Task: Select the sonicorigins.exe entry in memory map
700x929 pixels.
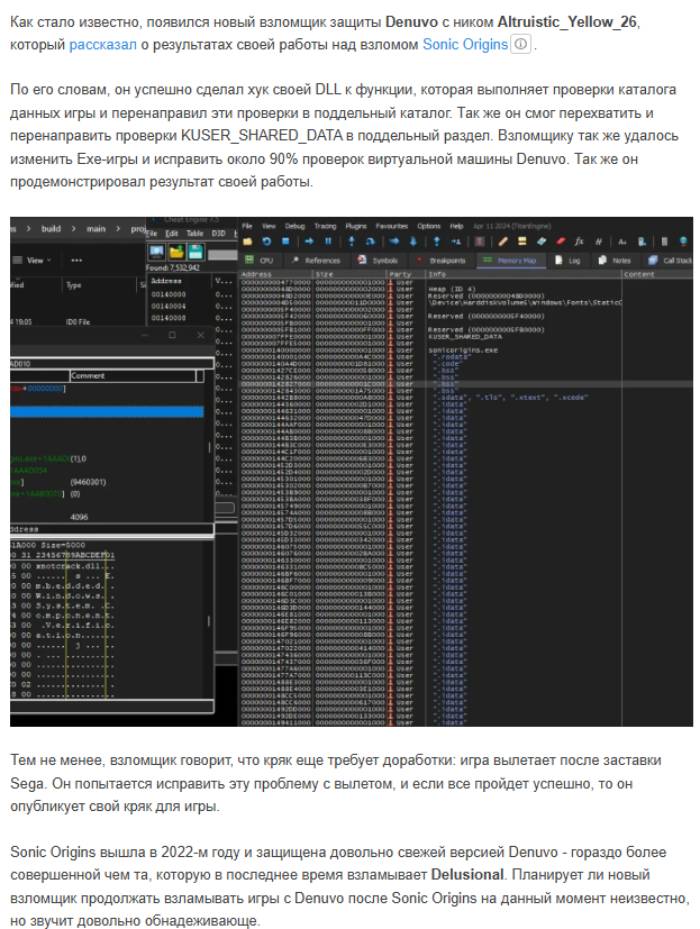Action: tap(466, 350)
